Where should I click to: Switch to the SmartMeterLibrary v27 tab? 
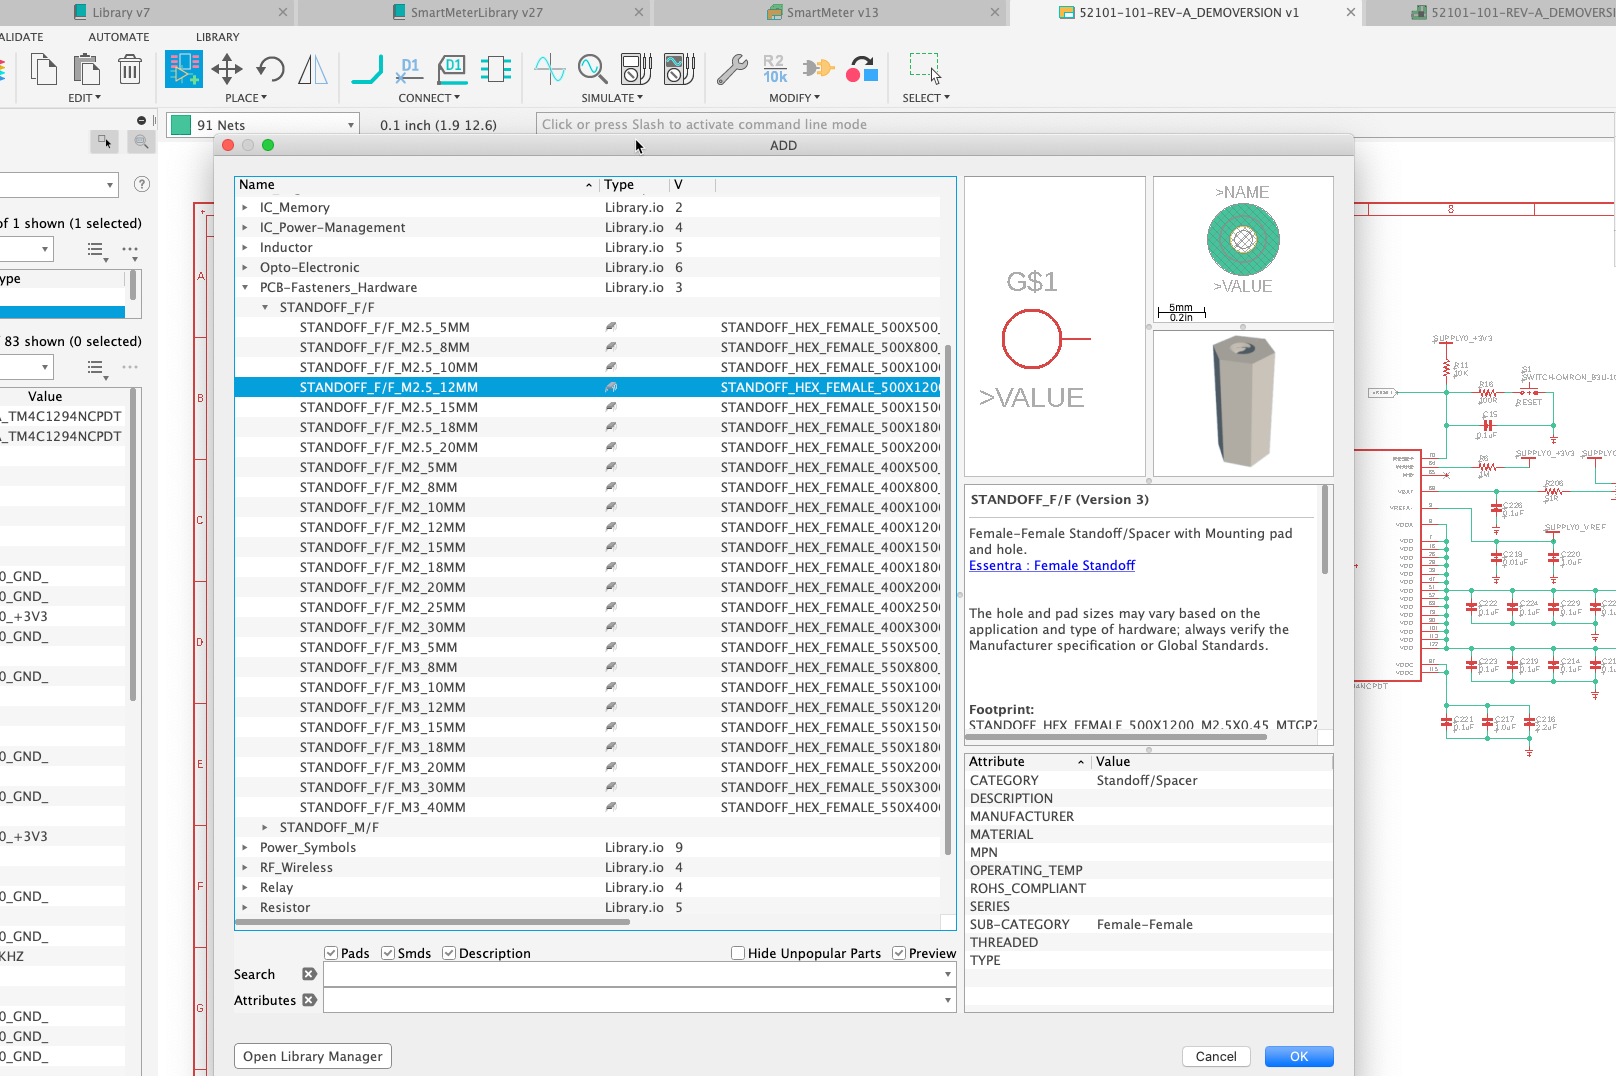click(x=476, y=12)
